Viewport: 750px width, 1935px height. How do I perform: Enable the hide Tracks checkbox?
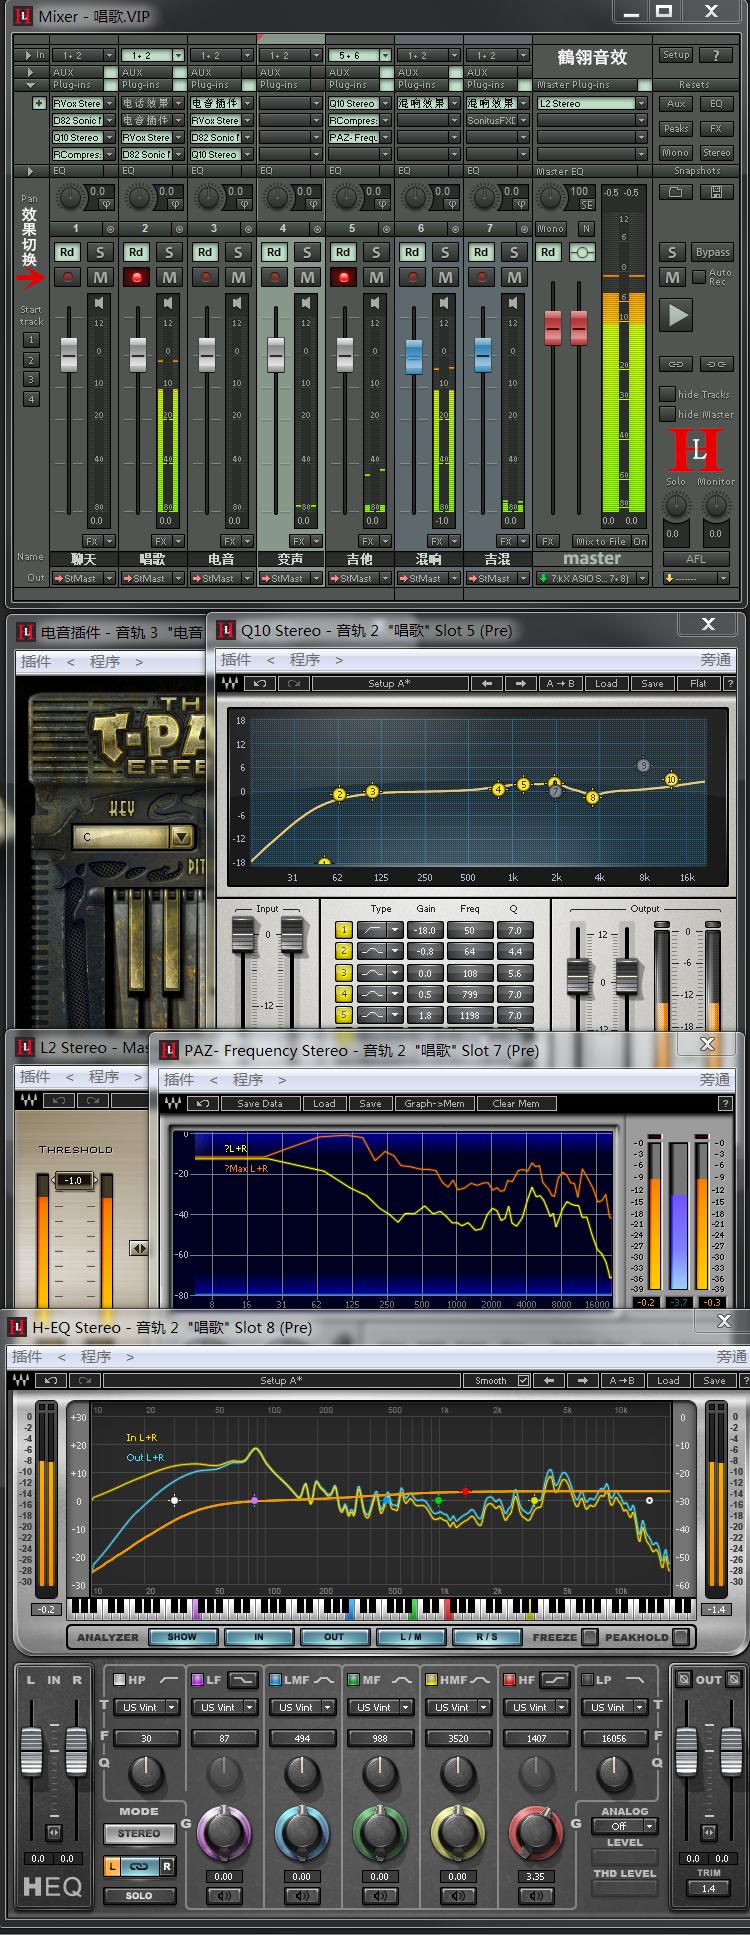pyautogui.click(x=667, y=394)
